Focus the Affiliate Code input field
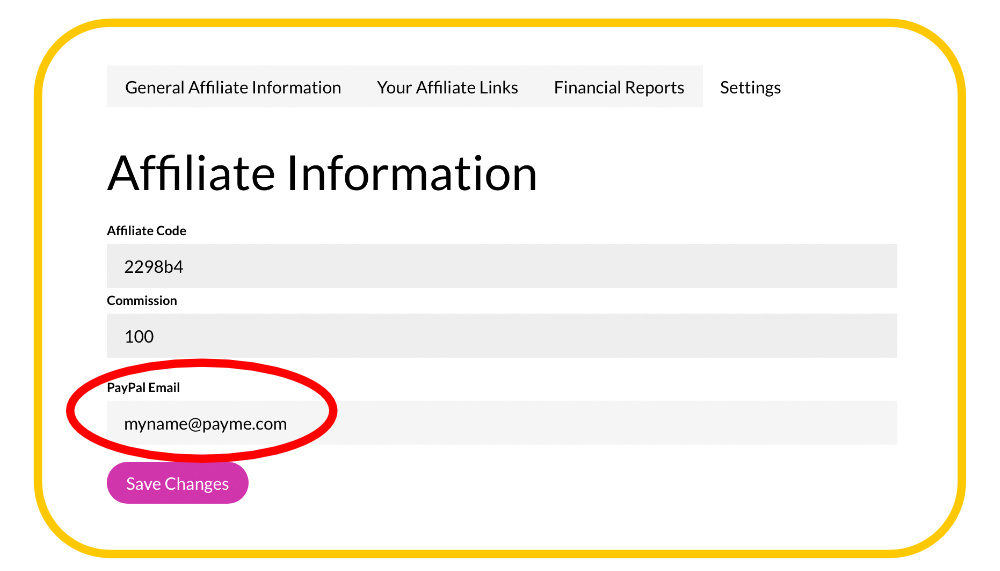The image size is (1000, 571). pos(502,266)
